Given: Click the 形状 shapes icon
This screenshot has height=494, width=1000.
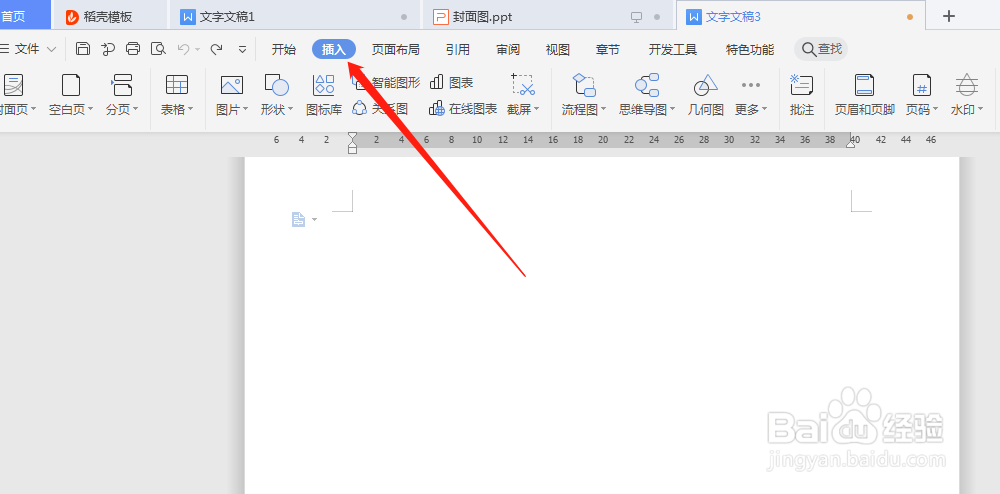Looking at the screenshot, I should (x=276, y=85).
